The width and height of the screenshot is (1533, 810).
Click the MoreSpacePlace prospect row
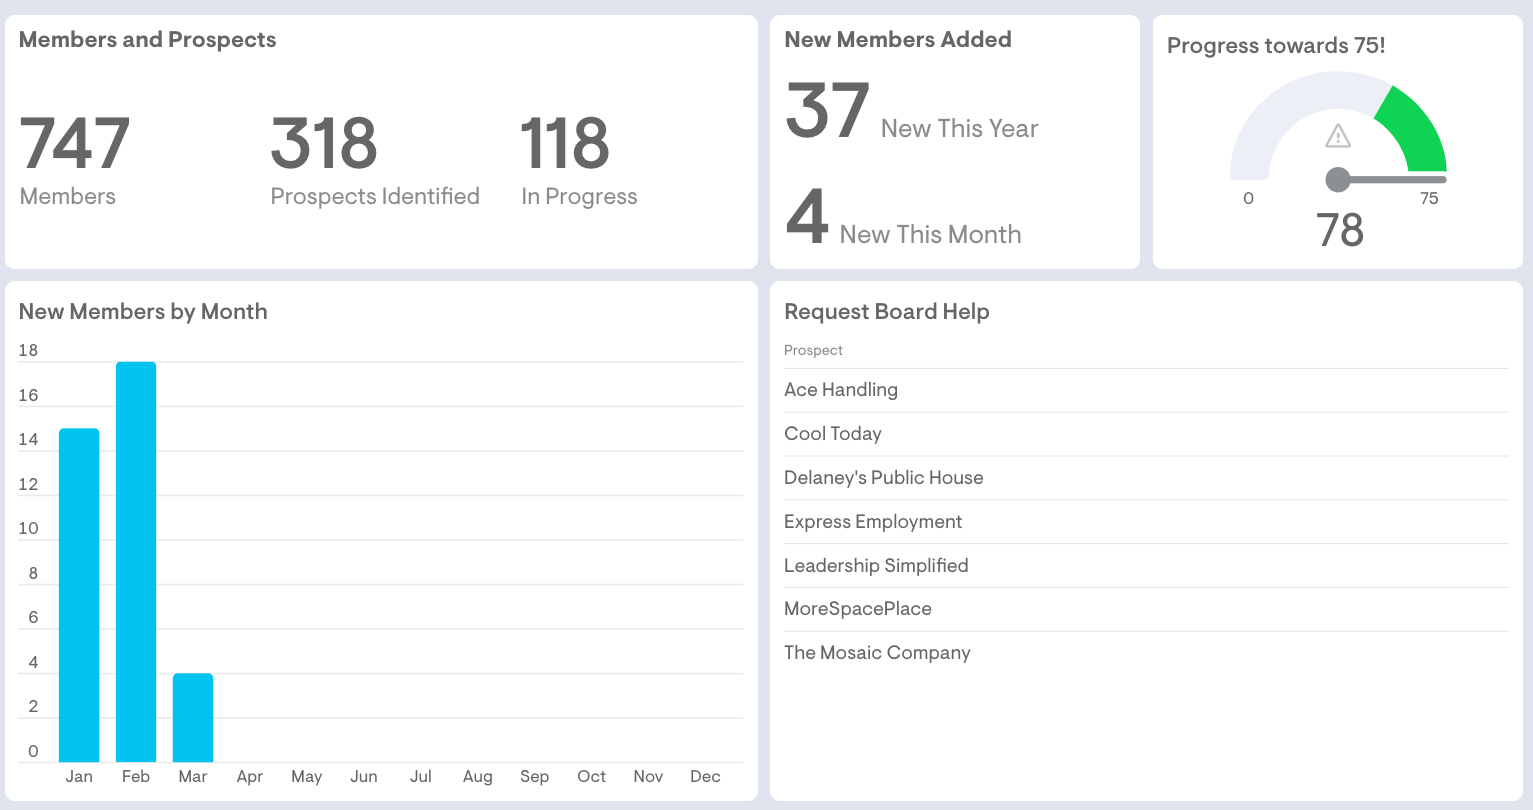coord(858,609)
